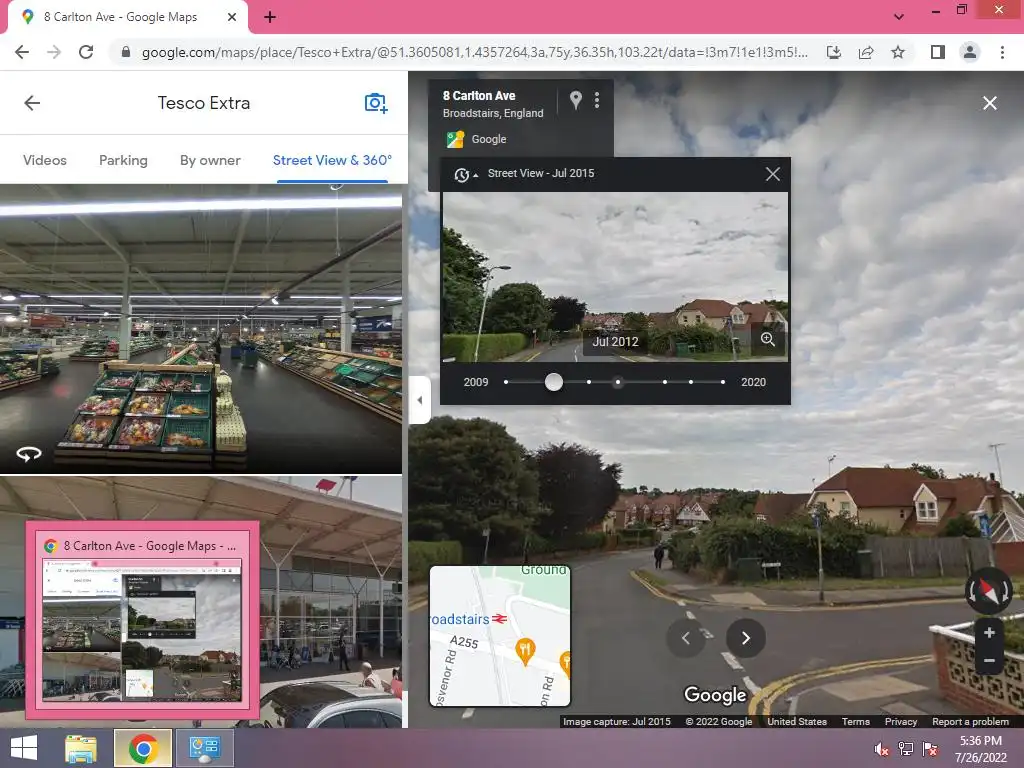
Task: Select the first timeline dot near 2009
Action: coord(506,382)
